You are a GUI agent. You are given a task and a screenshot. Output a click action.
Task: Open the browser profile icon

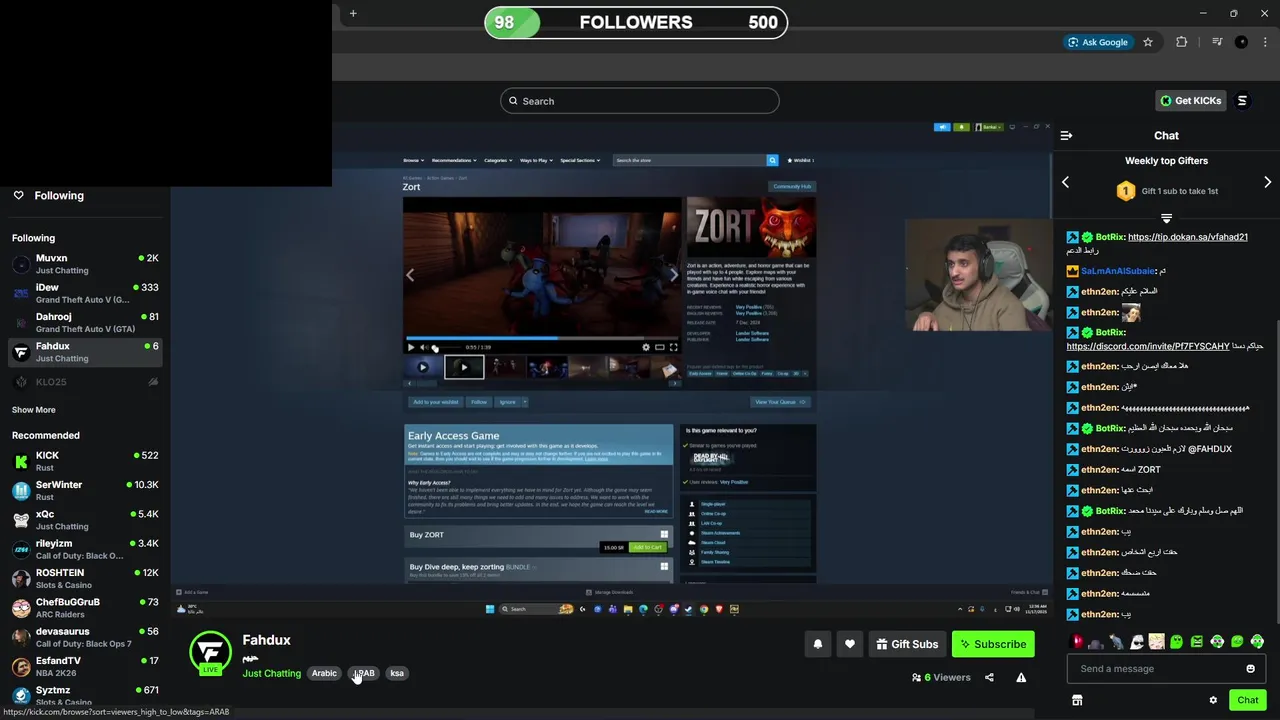[1241, 42]
